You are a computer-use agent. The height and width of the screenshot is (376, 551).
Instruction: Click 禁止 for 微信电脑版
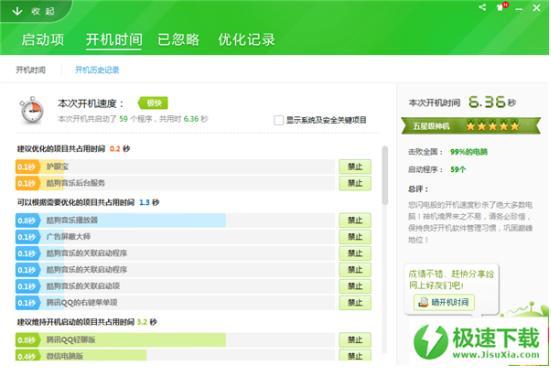click(355, 355)
